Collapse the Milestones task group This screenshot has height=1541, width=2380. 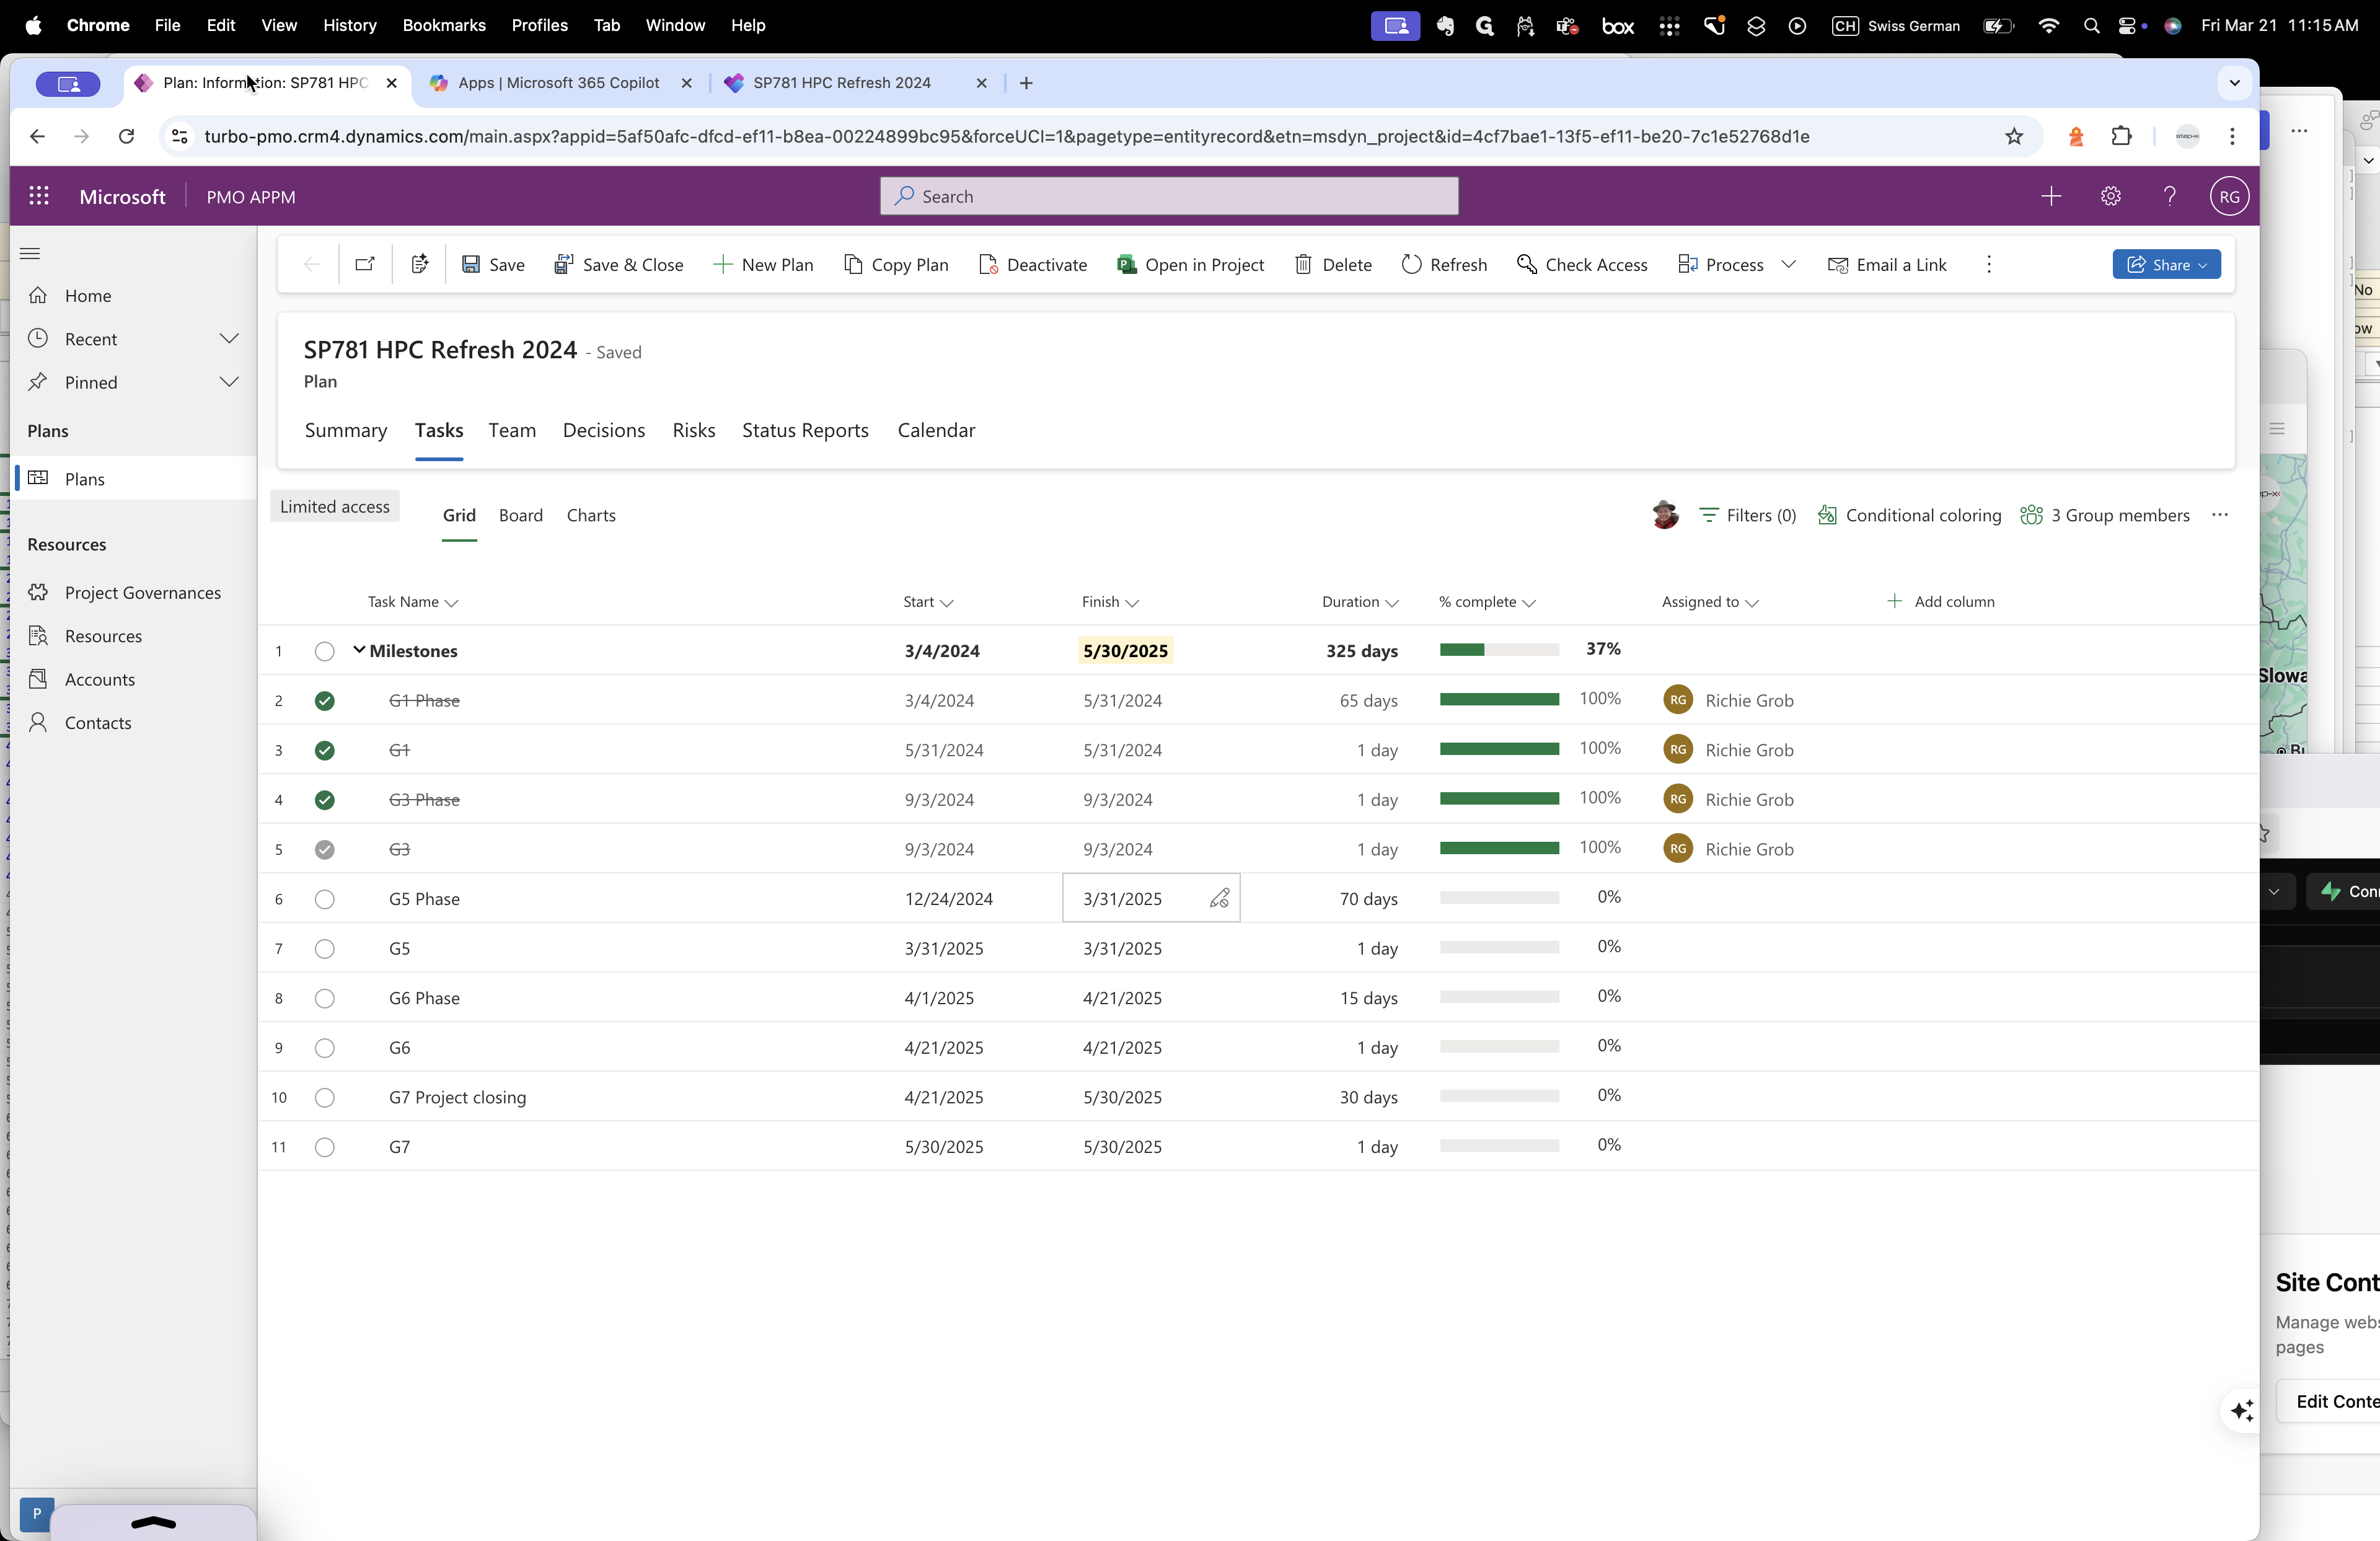[x=359, y=650]
